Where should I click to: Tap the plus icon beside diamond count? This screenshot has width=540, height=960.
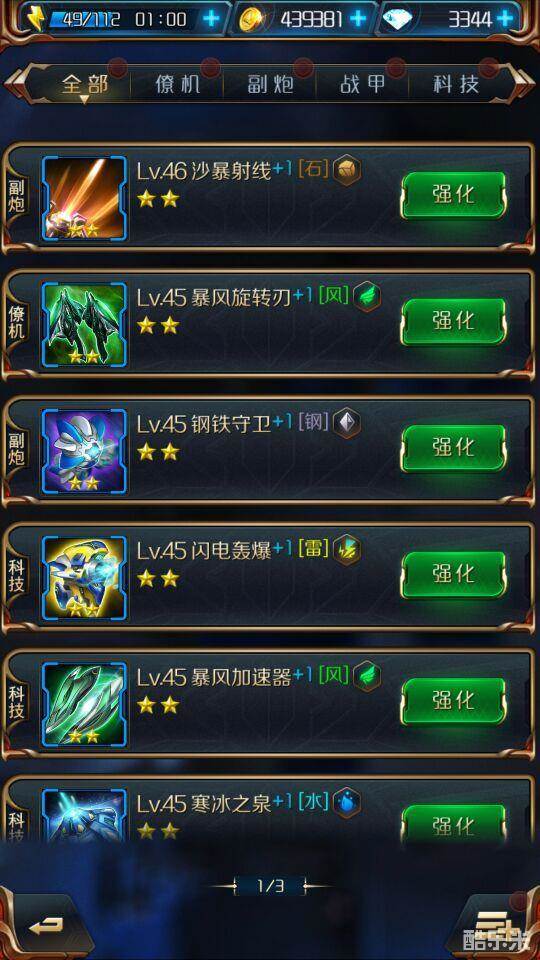click(505, 18)
